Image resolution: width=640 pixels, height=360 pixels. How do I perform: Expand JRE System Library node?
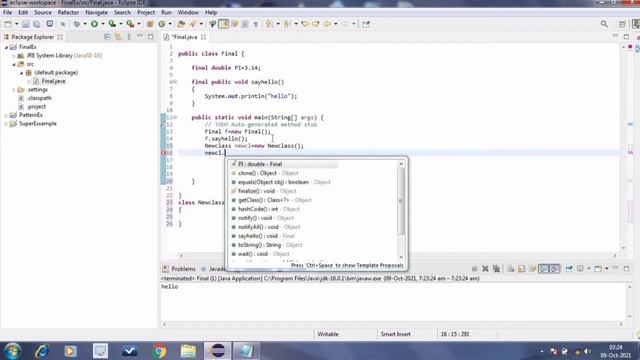point(13,56)
